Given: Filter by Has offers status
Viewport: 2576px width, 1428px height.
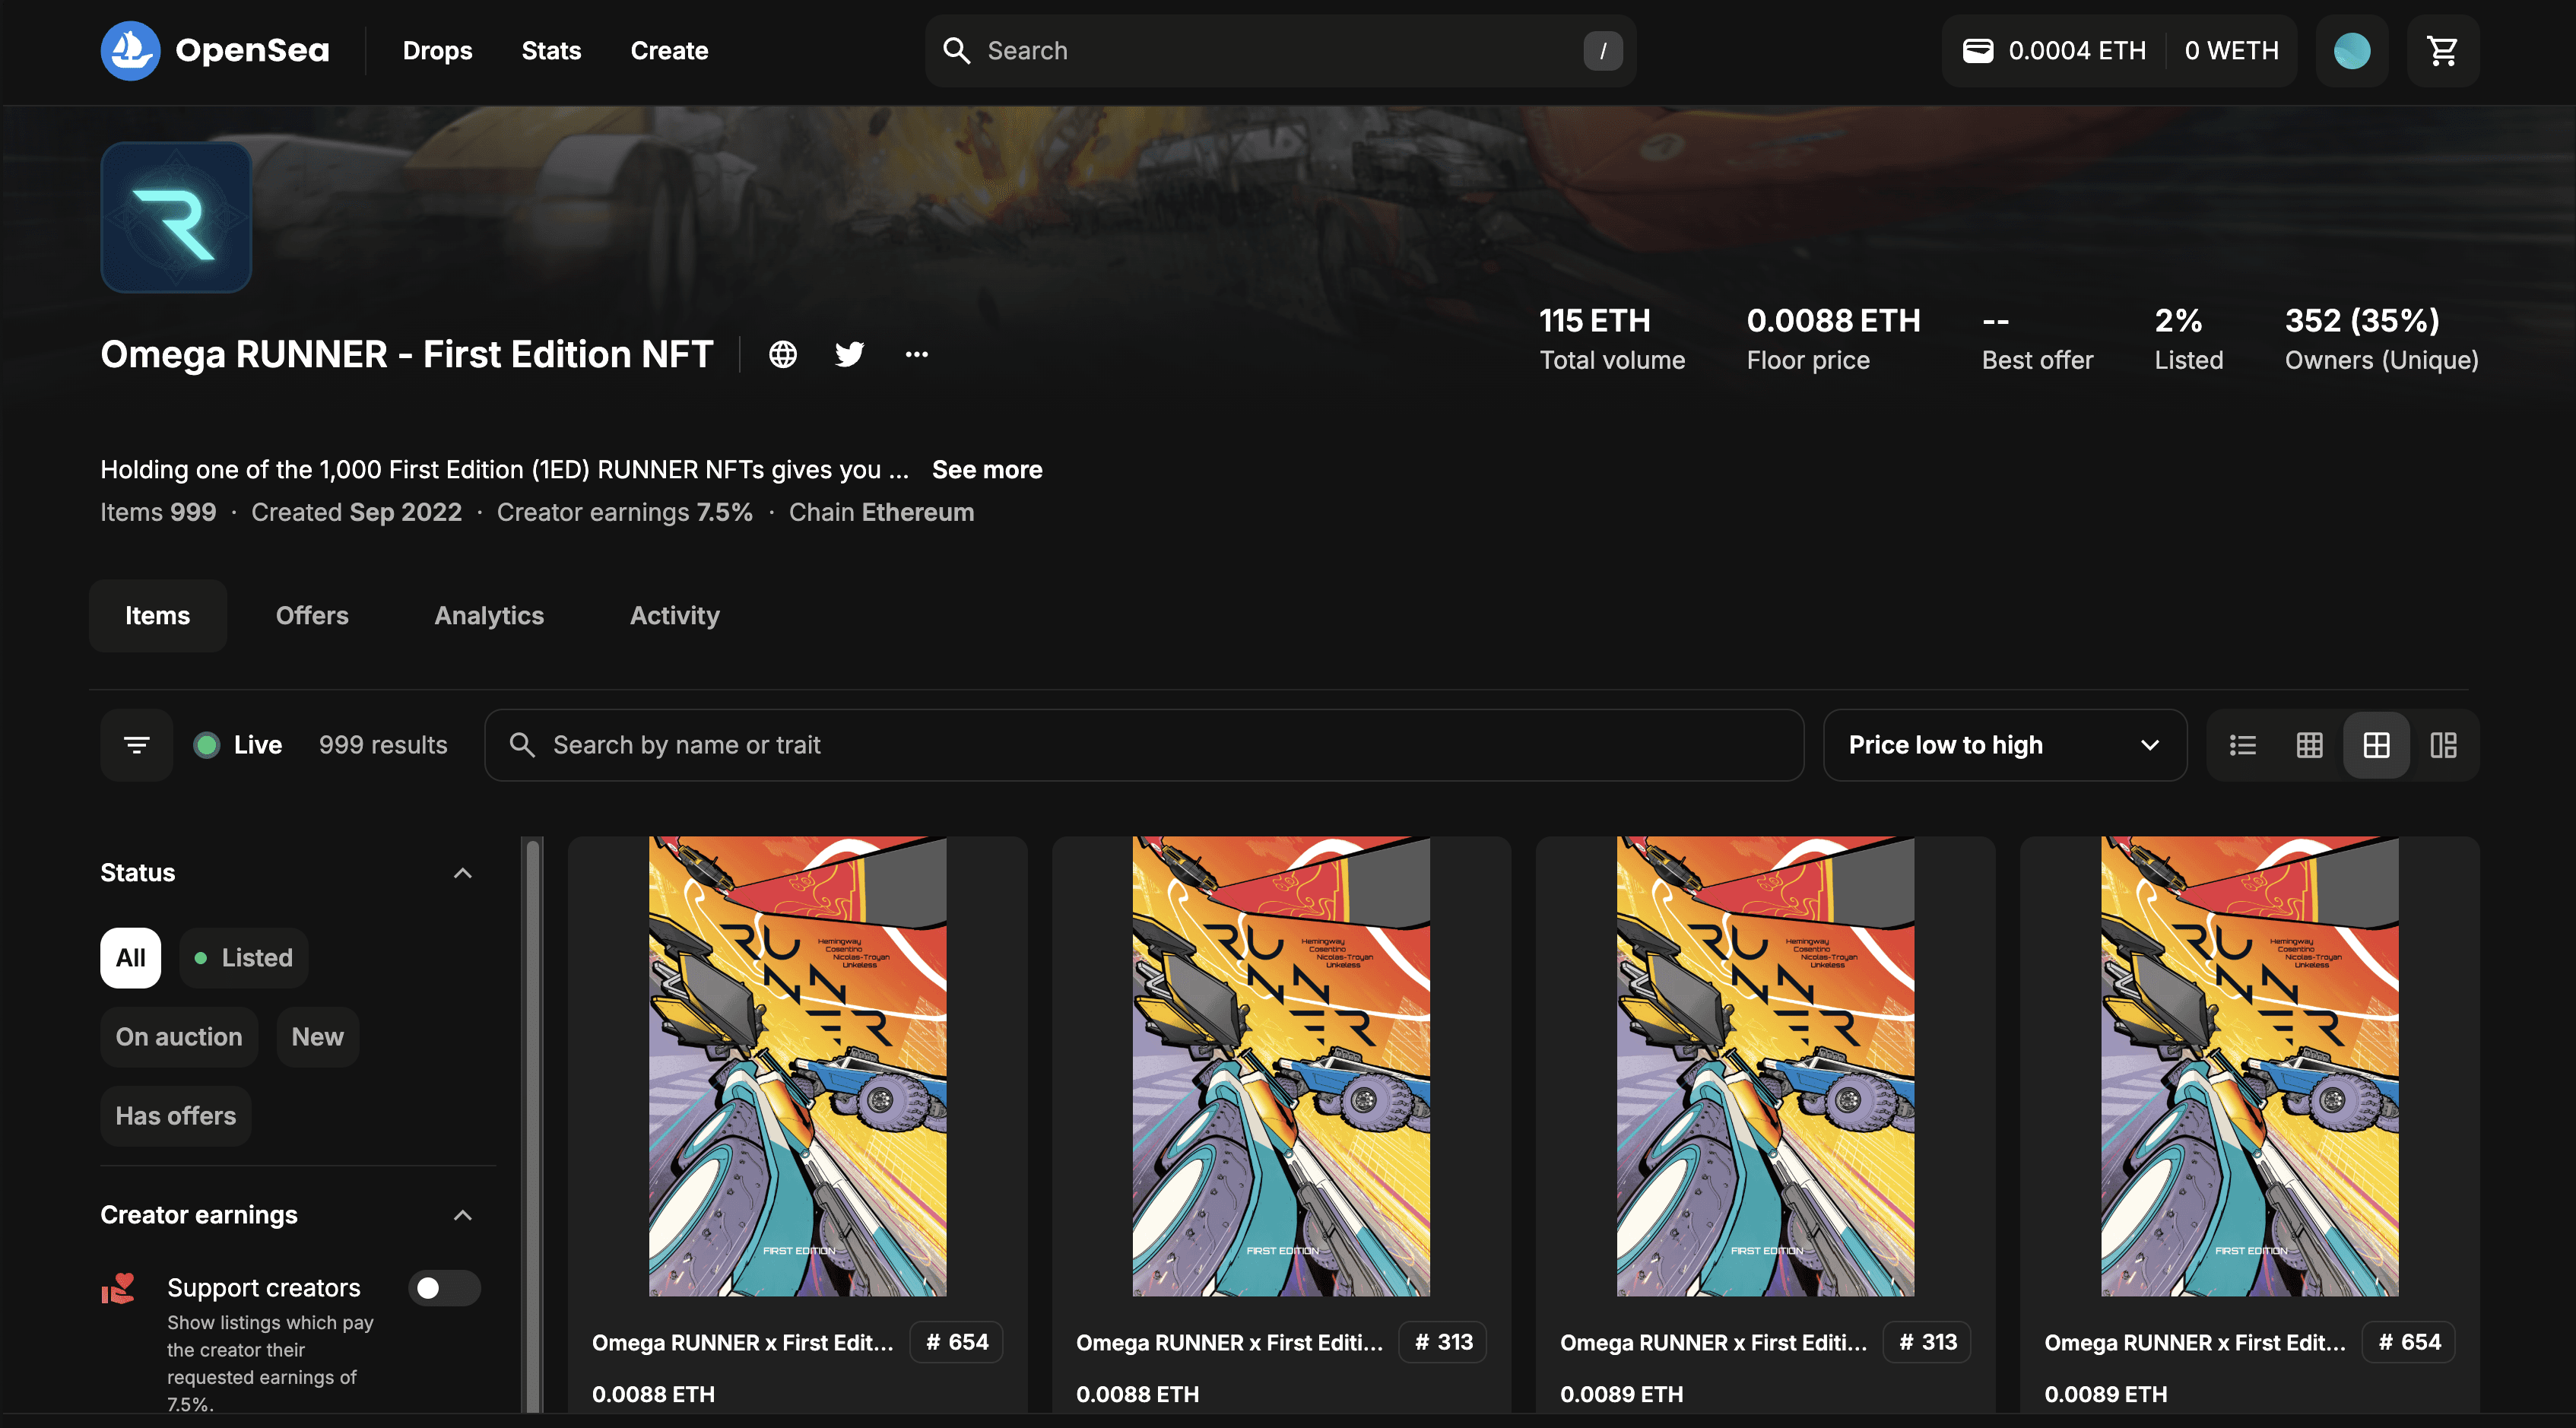Looking at the screenshot, I should pyautogui.click(x=175, y=1116).
